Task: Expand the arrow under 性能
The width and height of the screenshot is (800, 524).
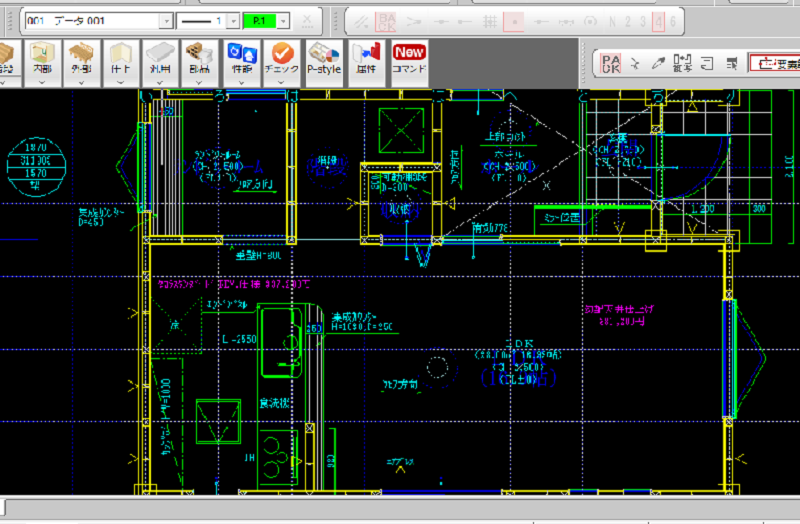Action: coord(242,82)
